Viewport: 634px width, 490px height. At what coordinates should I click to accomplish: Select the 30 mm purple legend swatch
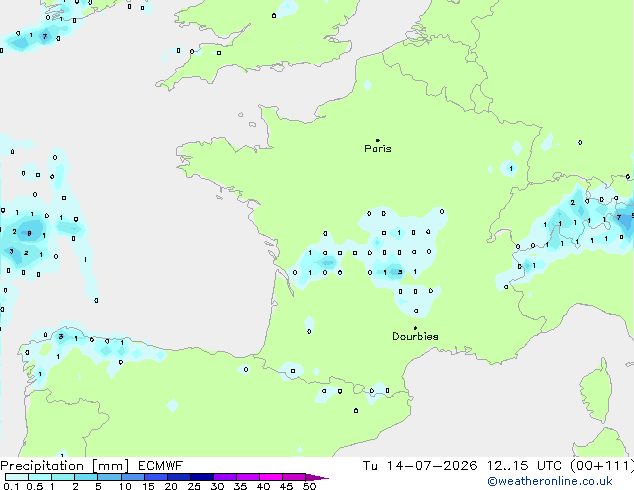224,477
